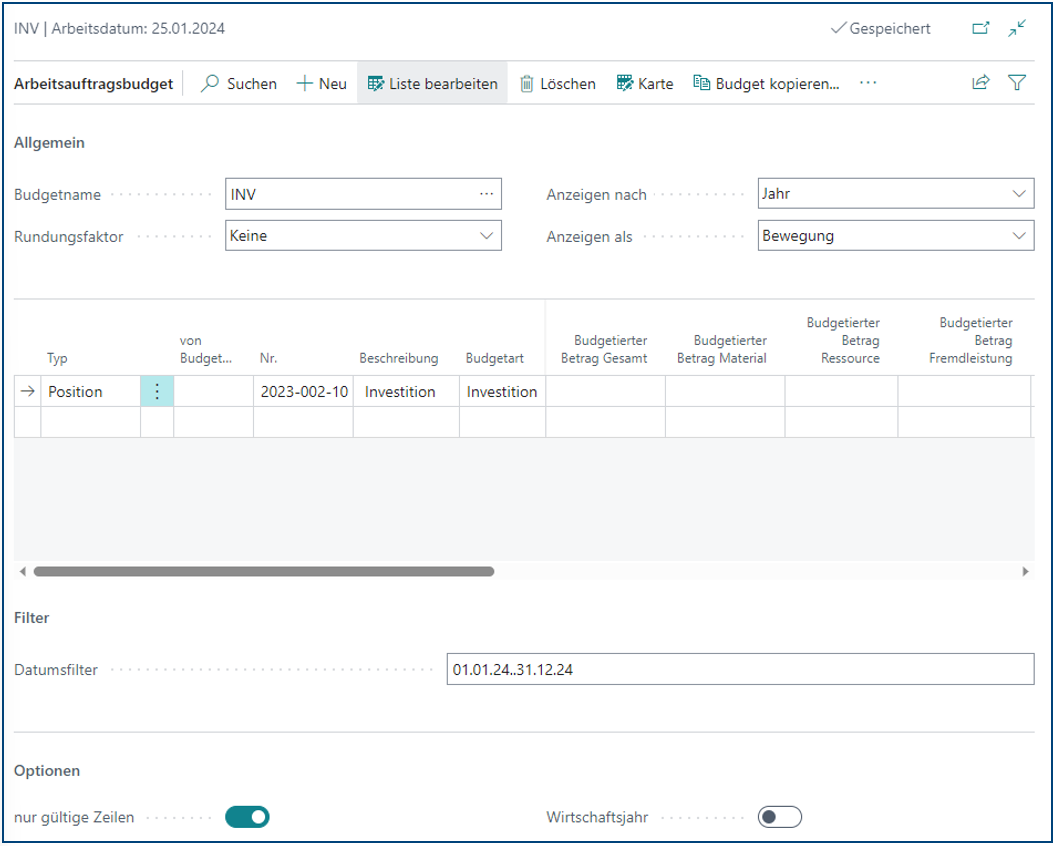The width and height of the screenshot is (1057, 846).
Task: Click the Gespeichert status indicator
Action: (x=880, y=28)
